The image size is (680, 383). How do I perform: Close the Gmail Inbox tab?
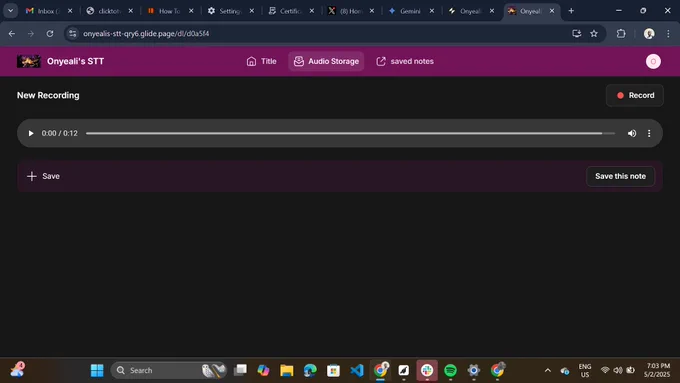[x=70, y=11]
